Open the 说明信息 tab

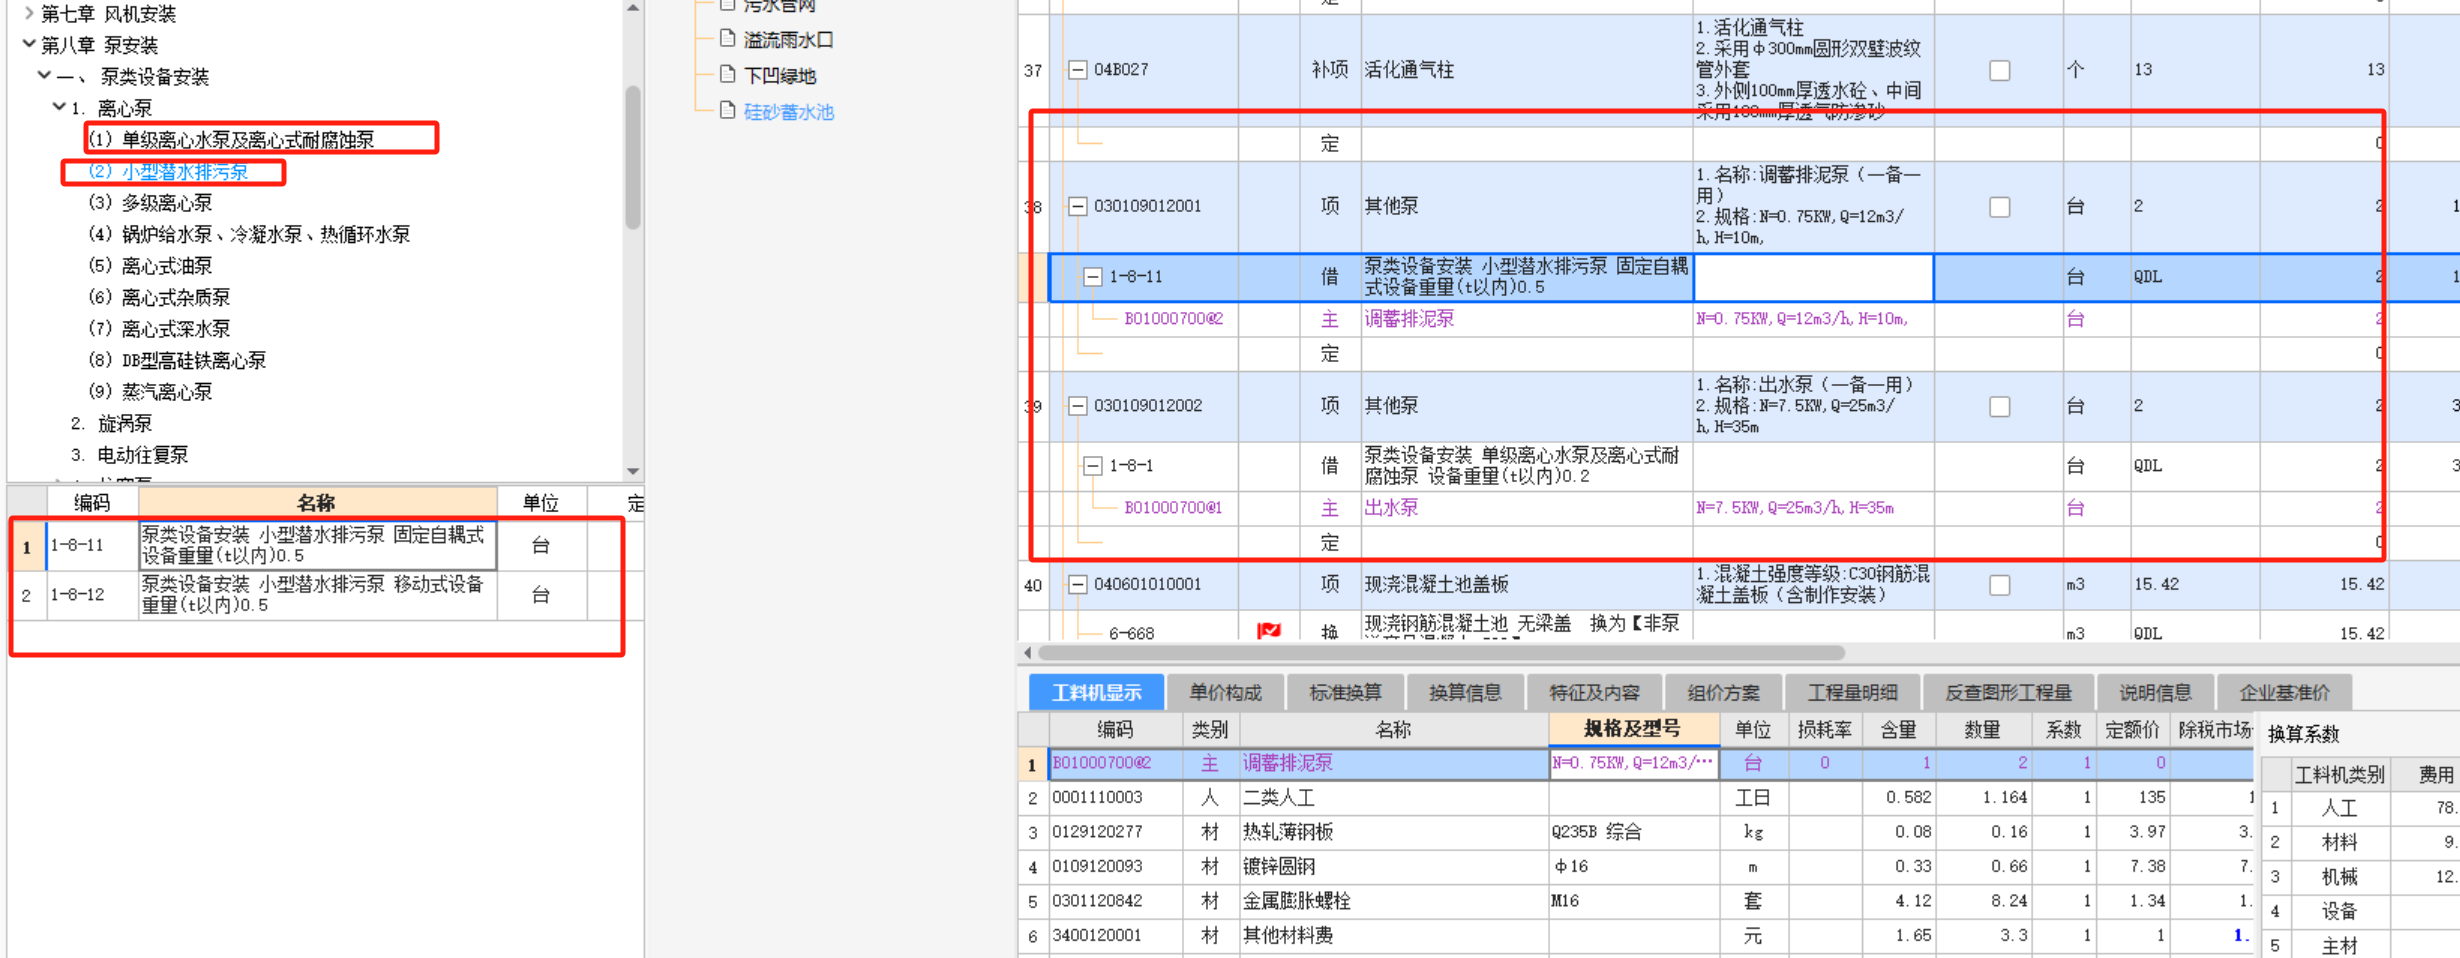click(x=2155, y=692)
